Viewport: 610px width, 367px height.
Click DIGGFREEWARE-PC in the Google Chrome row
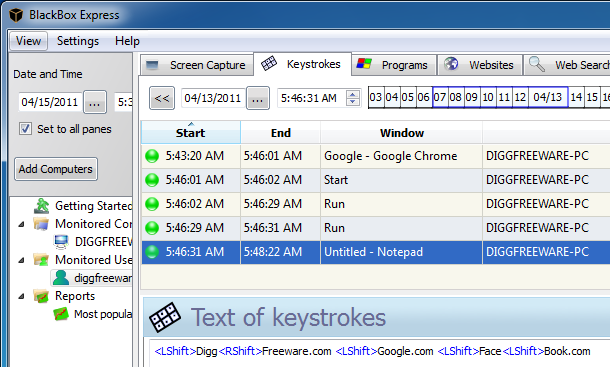(x=537, y=156)
